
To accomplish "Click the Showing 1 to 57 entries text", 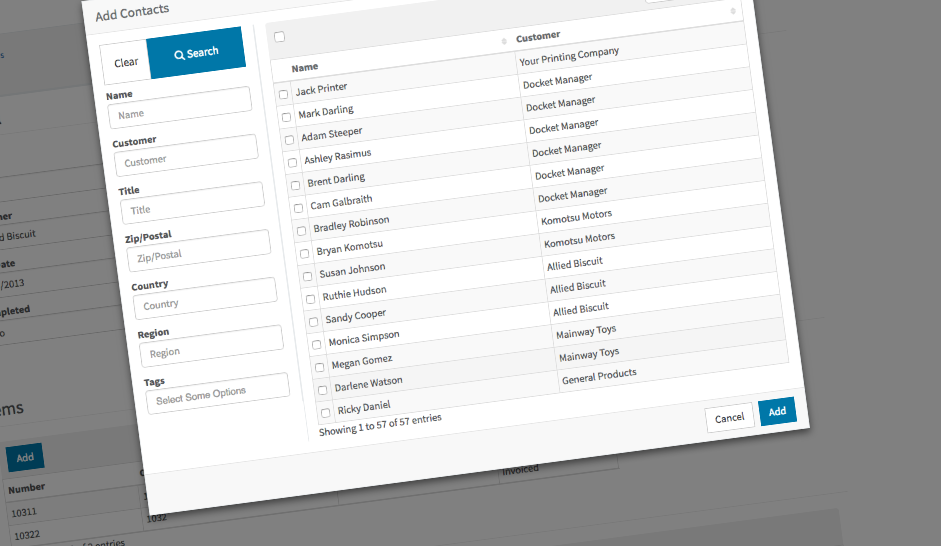I will pos(380,424).
